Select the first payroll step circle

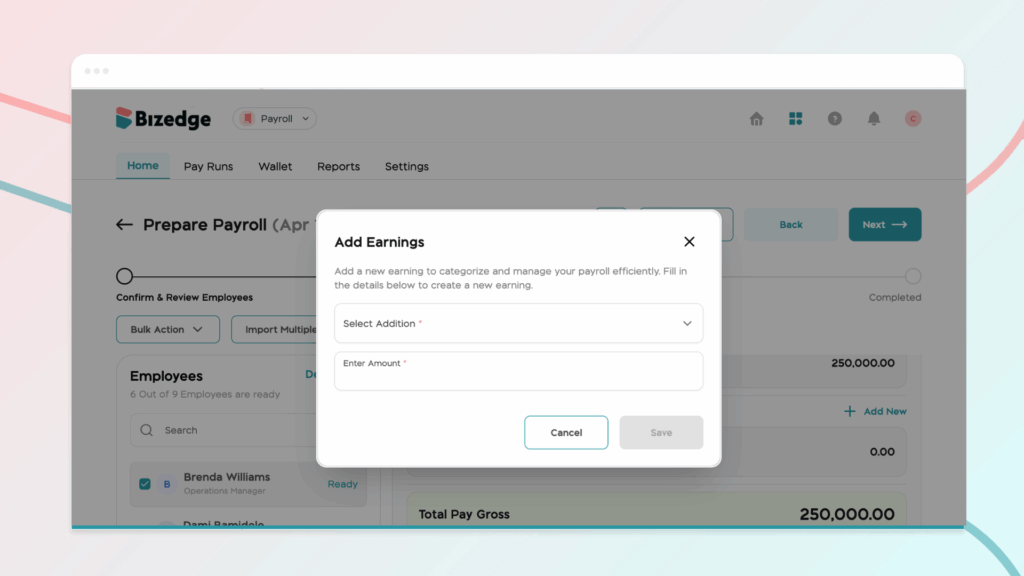[x=124, y=276]
